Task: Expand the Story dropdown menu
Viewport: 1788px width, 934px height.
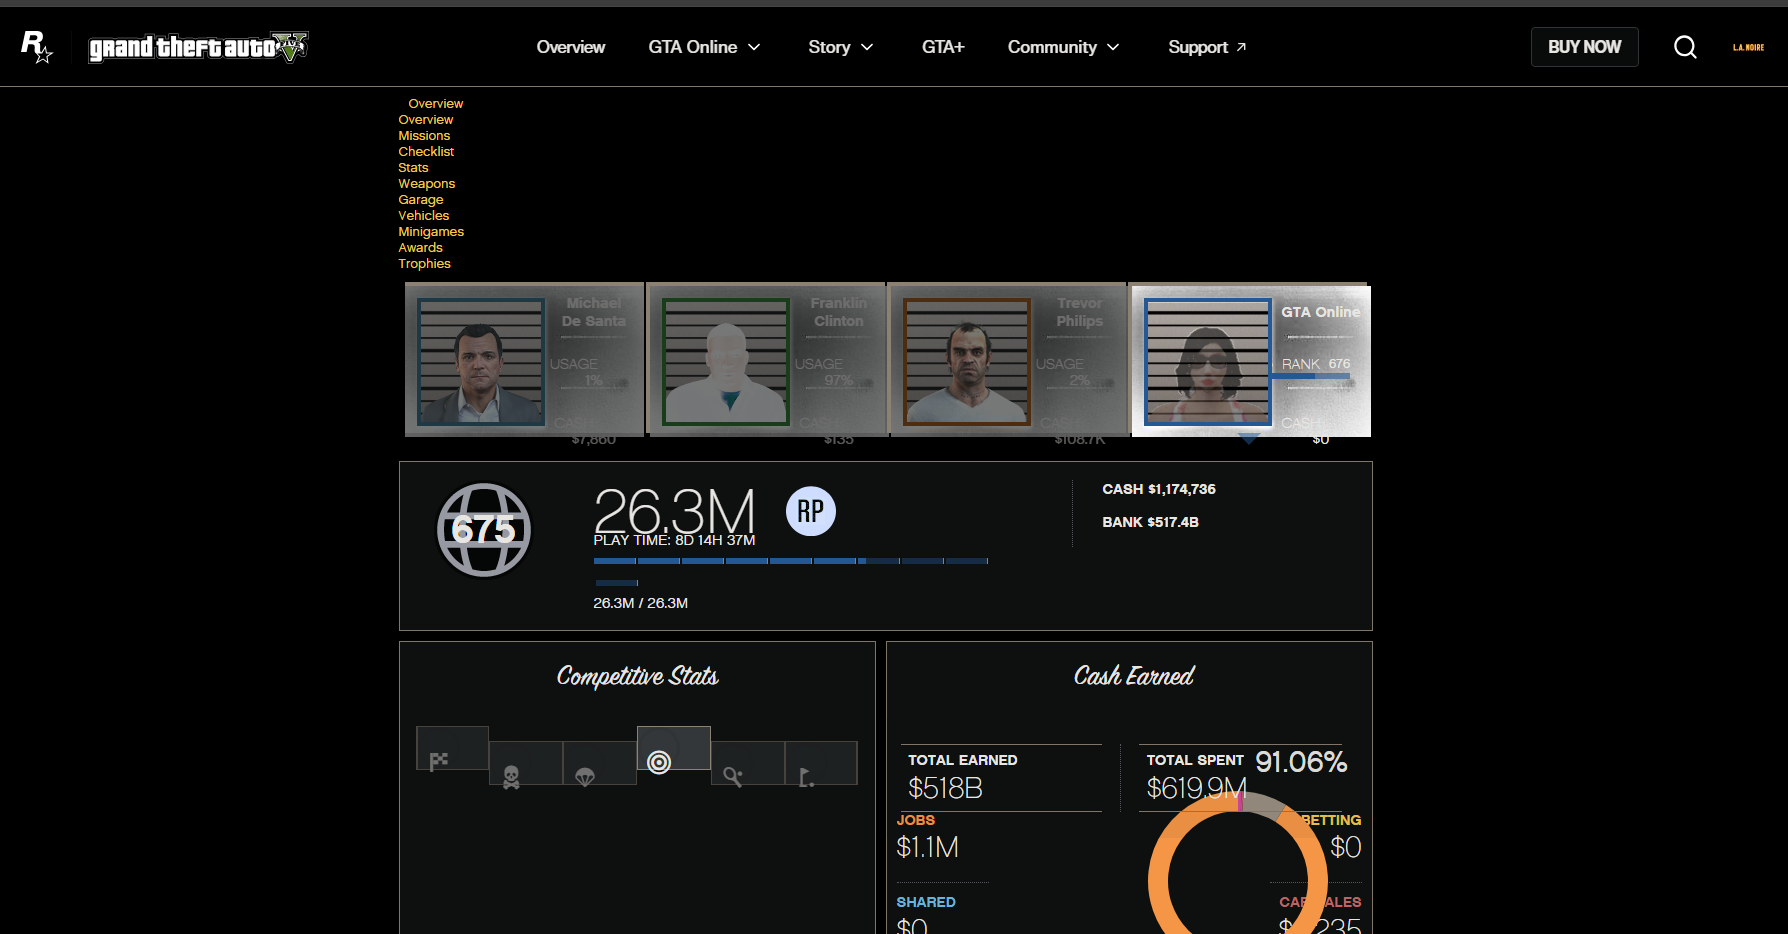Action: (840, 47)
